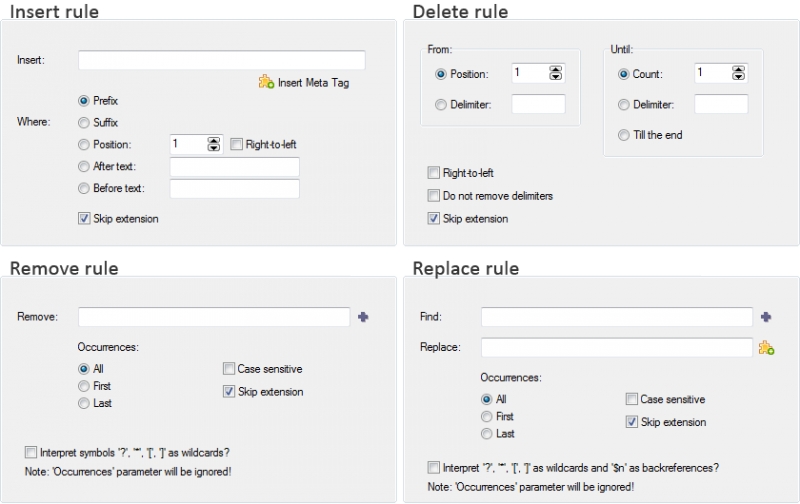The image size is (800, 504).
Task: Enable Do not remove delimiters checkbox
Action: 433,195
